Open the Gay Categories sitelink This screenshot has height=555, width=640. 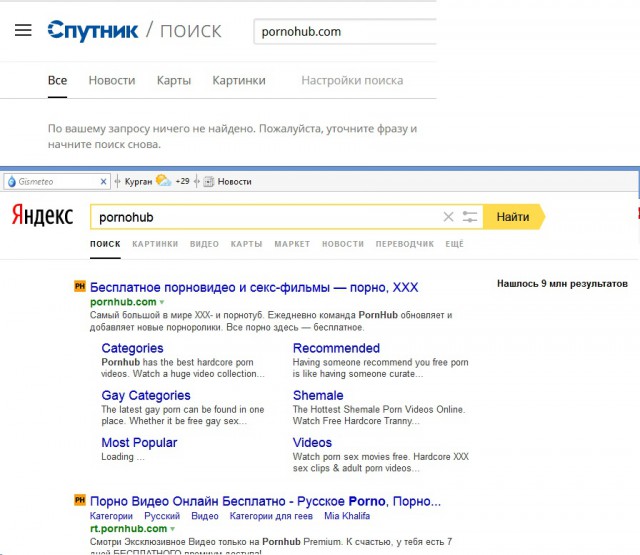(x=146, y=395)
